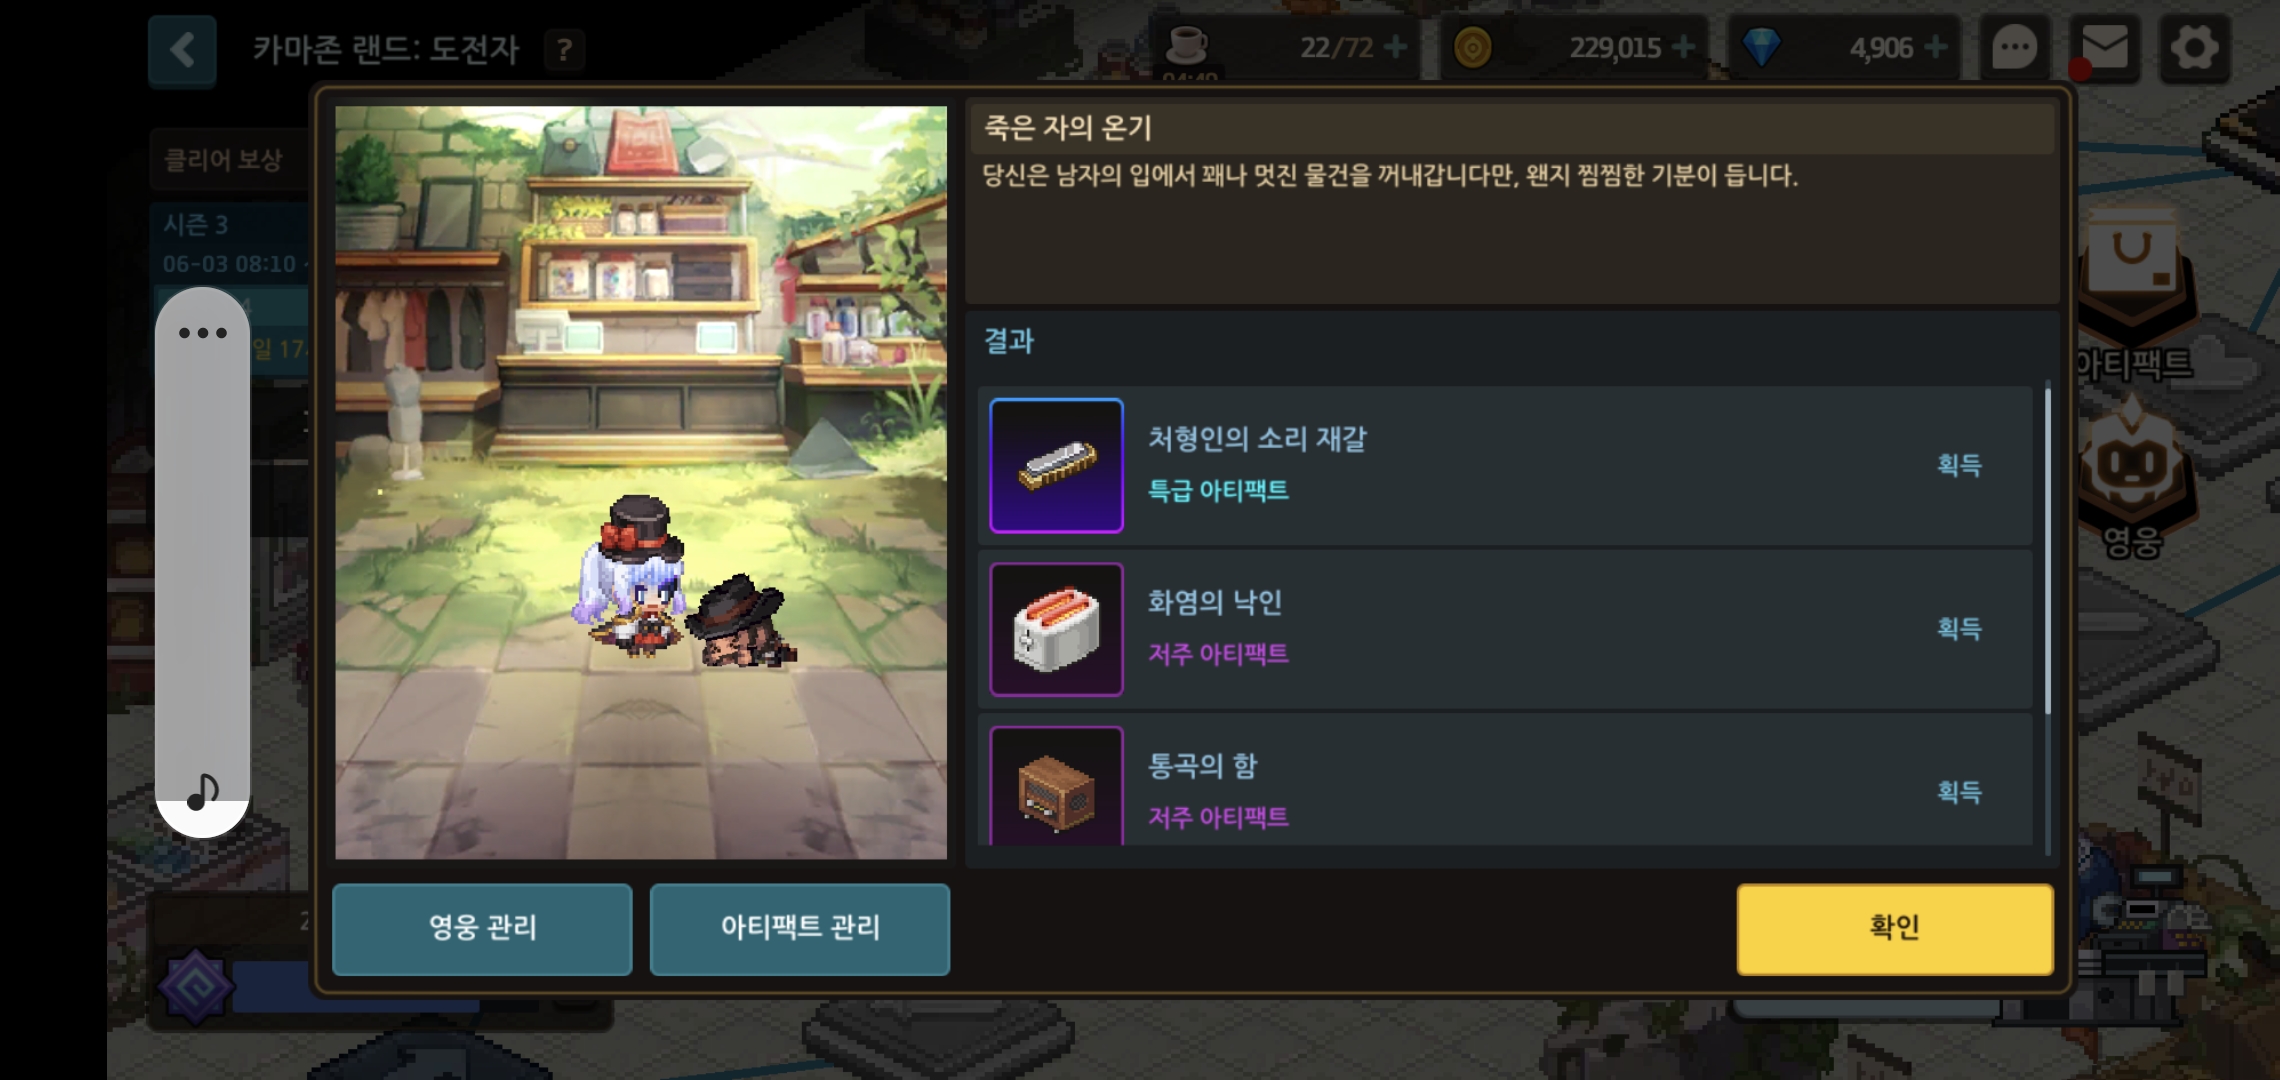
Task: Open the 클리어 보상 tab
Action: pos(224,160)
